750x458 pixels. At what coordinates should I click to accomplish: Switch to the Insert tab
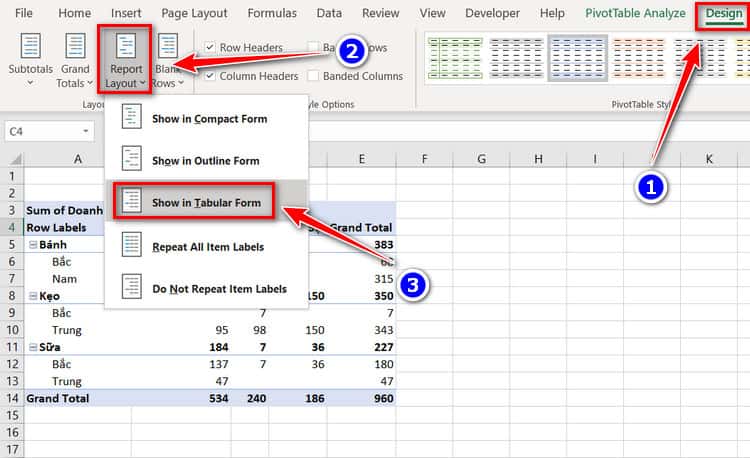click(x=126, y=13)
